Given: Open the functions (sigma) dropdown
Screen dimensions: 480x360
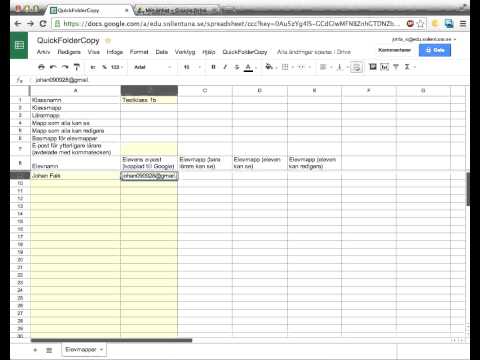Looking at the screenshot, I should pos(409,67).
